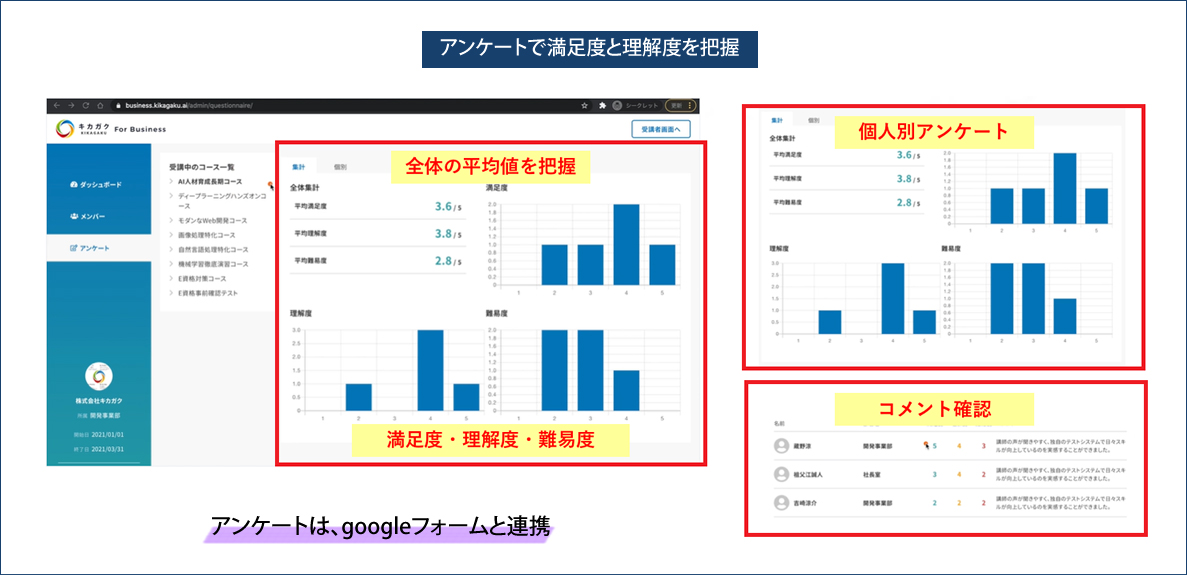The width and height of the screenshot is (1187, 575).
Task: Click 平均理解度 3.8 in 個人別アンケート panel
Action: (906, 179)
